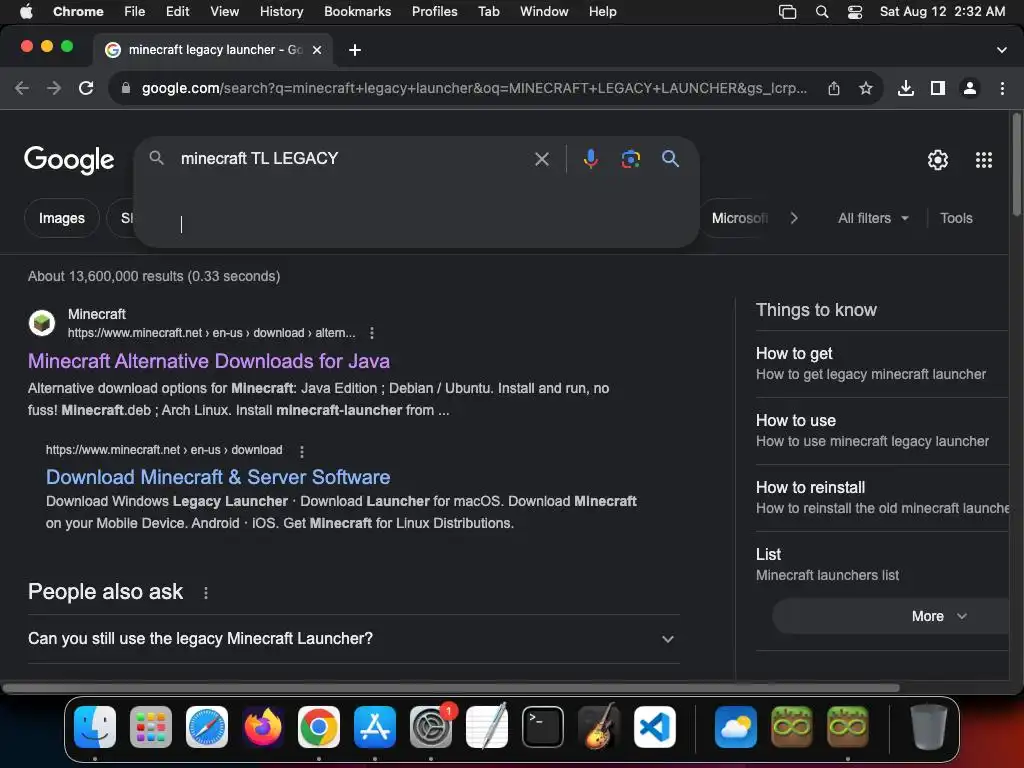
Task: Start voice search with the microphone
Action: (590, 159)
